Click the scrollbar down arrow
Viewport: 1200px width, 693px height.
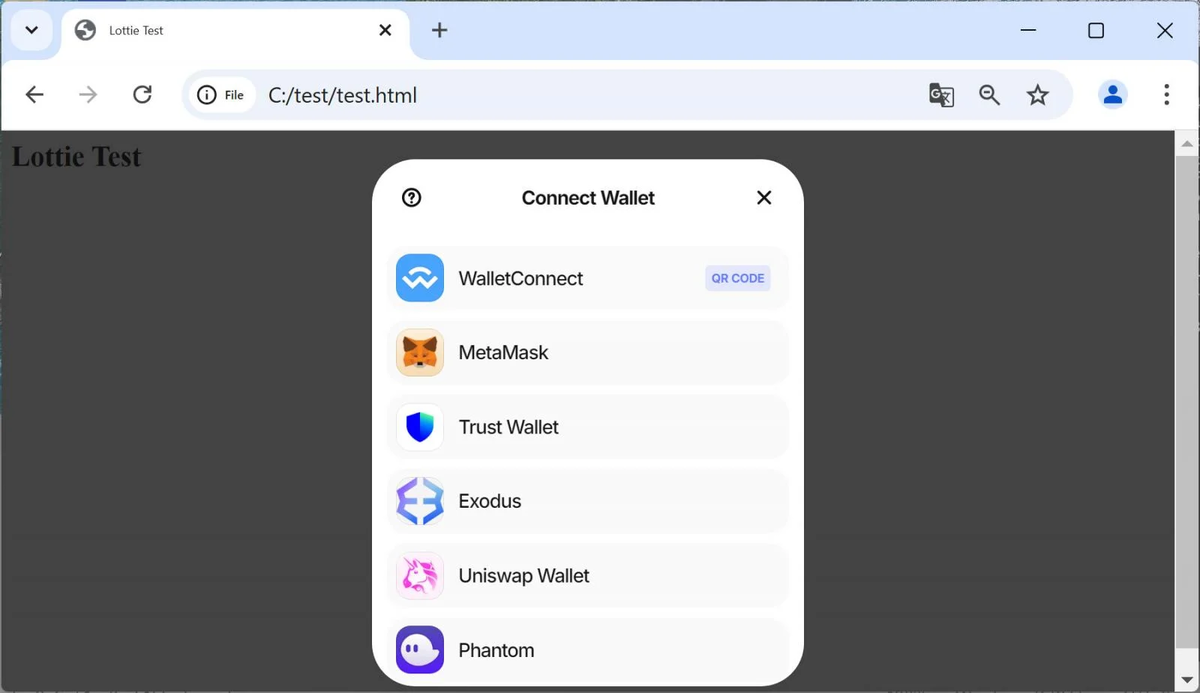1187,681
